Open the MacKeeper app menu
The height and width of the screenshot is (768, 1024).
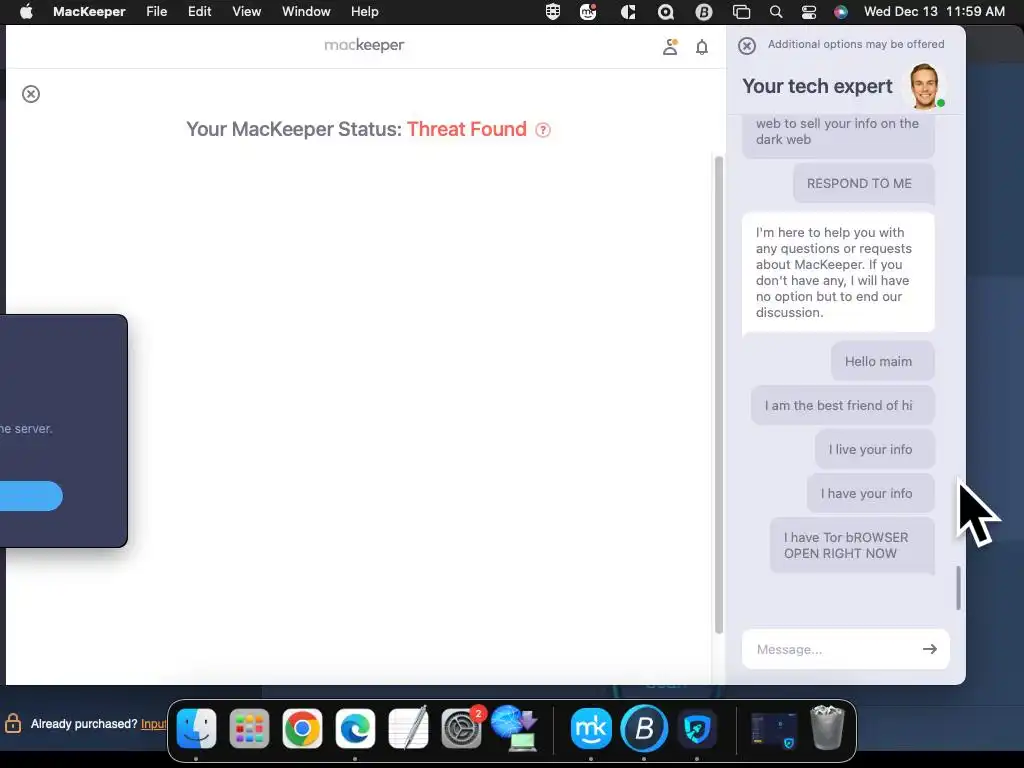89,12
